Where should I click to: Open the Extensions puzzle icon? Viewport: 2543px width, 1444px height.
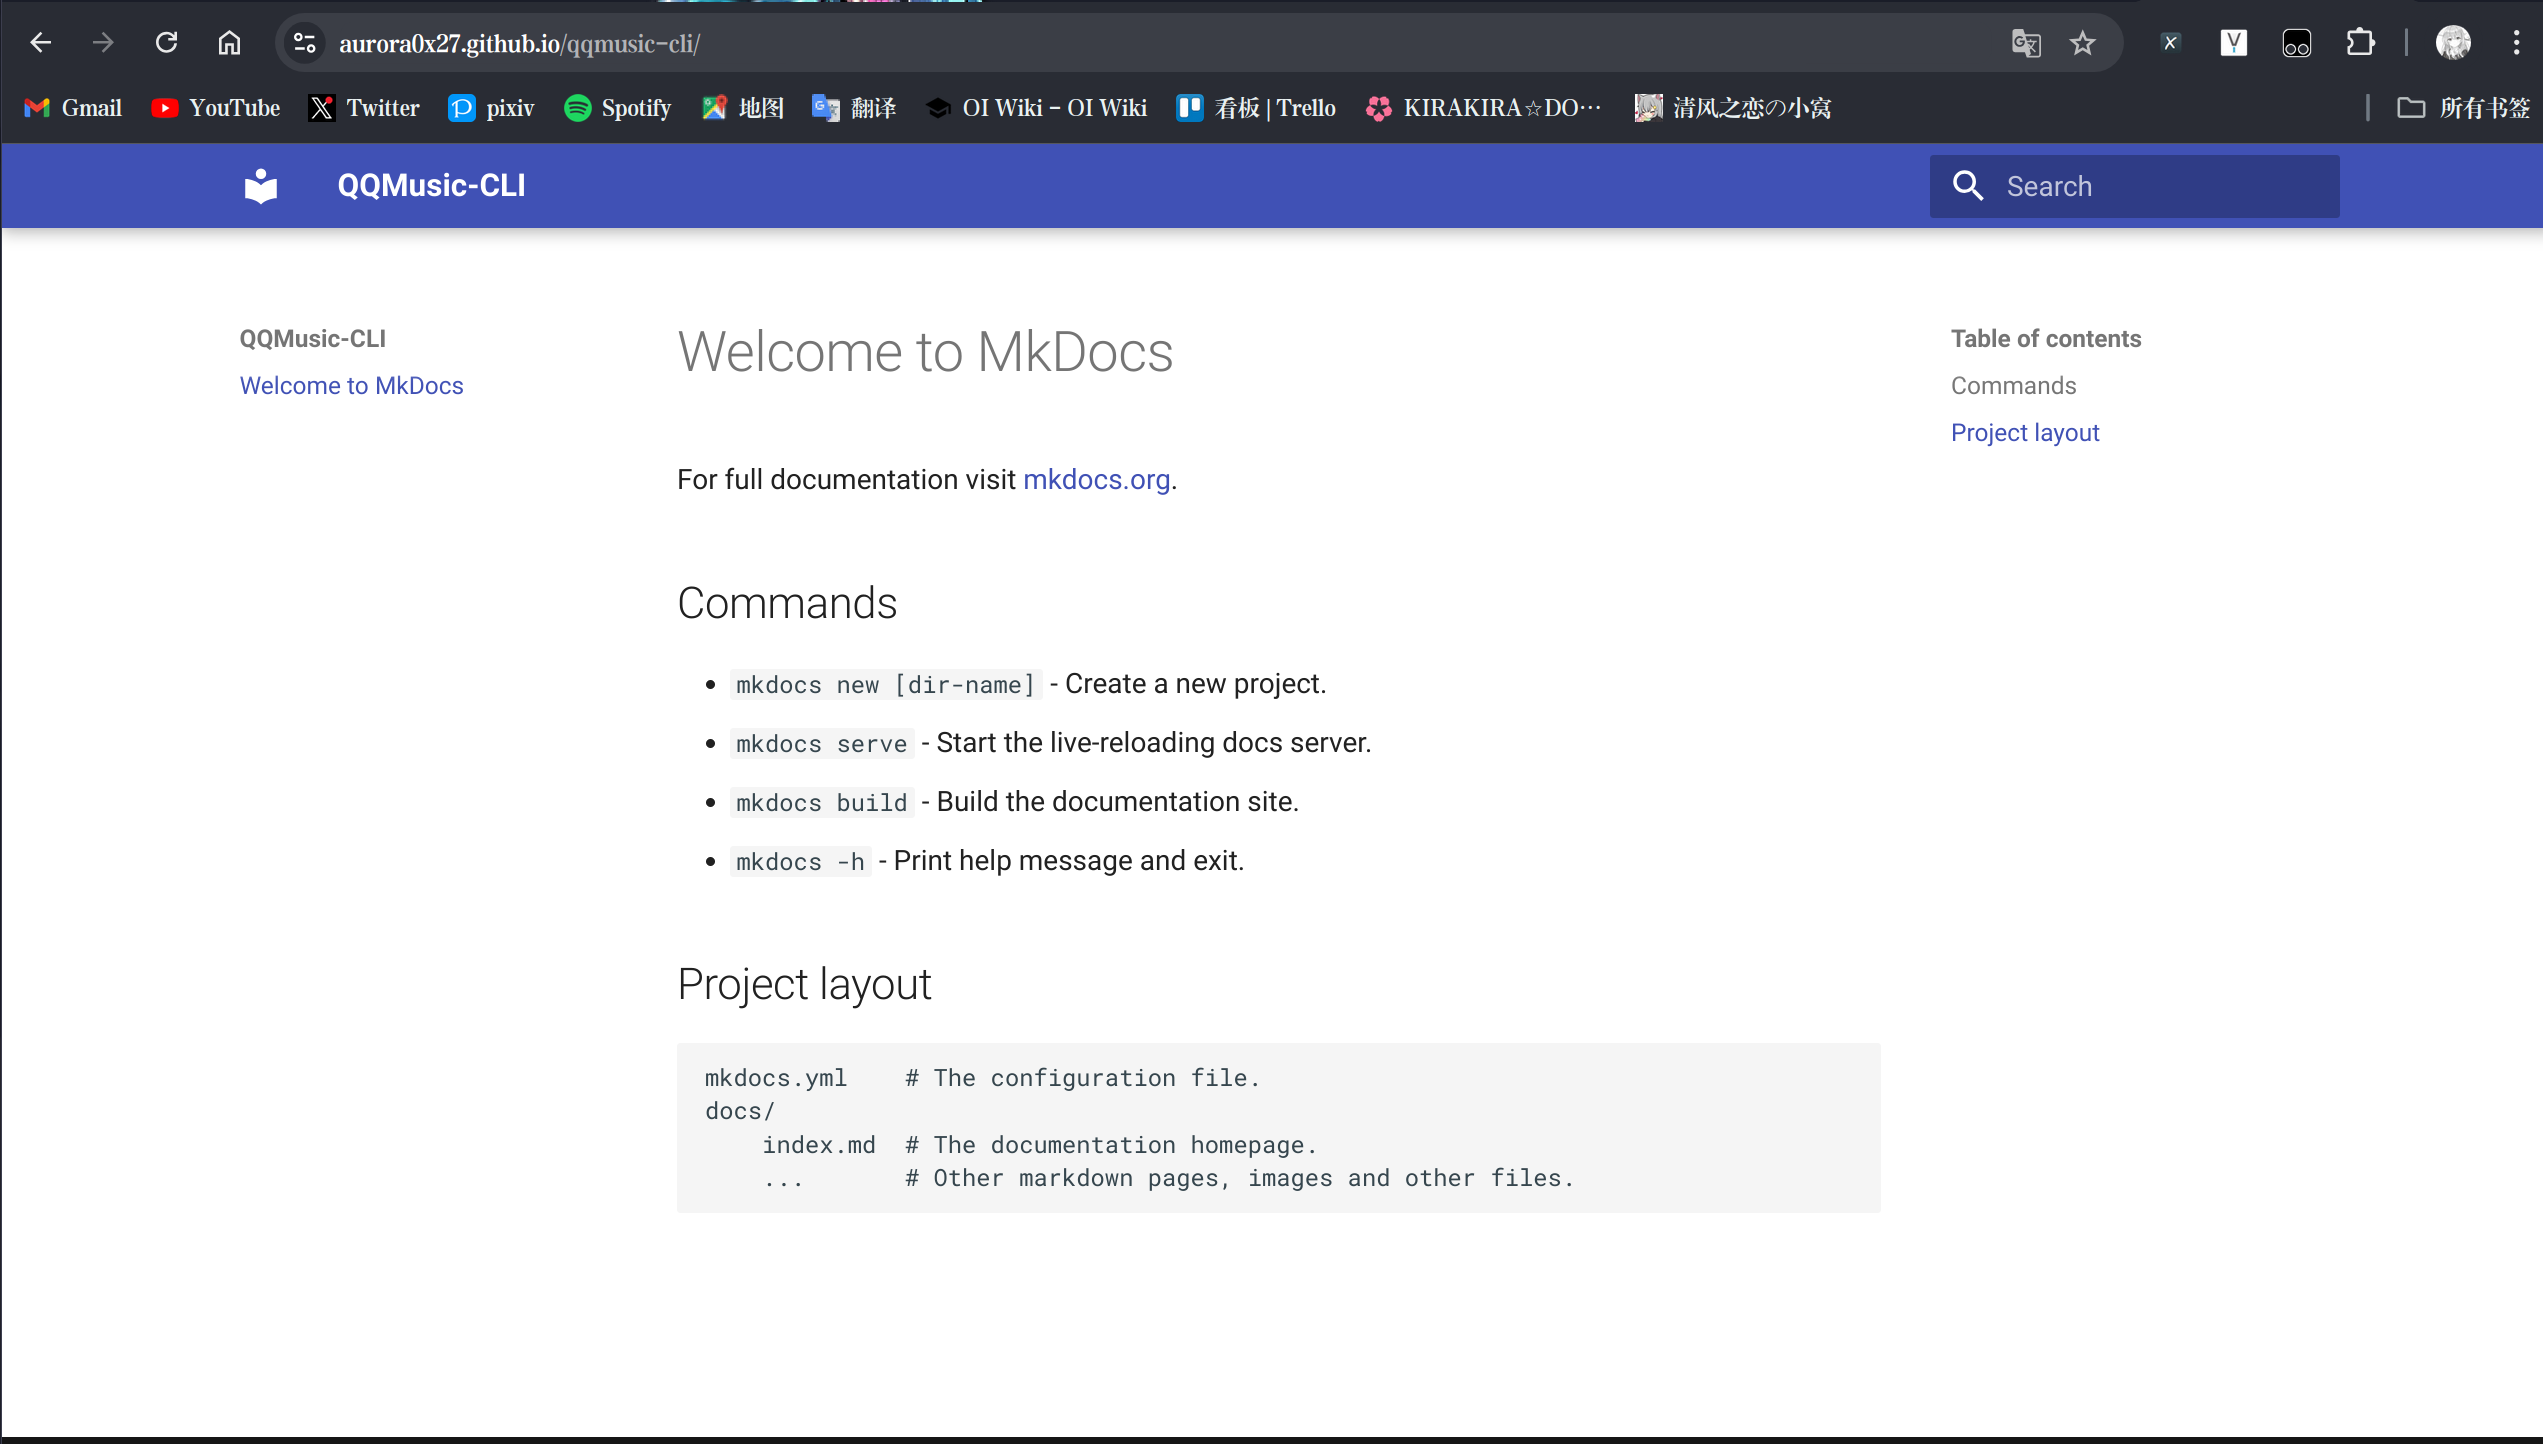coord(2360,43)
